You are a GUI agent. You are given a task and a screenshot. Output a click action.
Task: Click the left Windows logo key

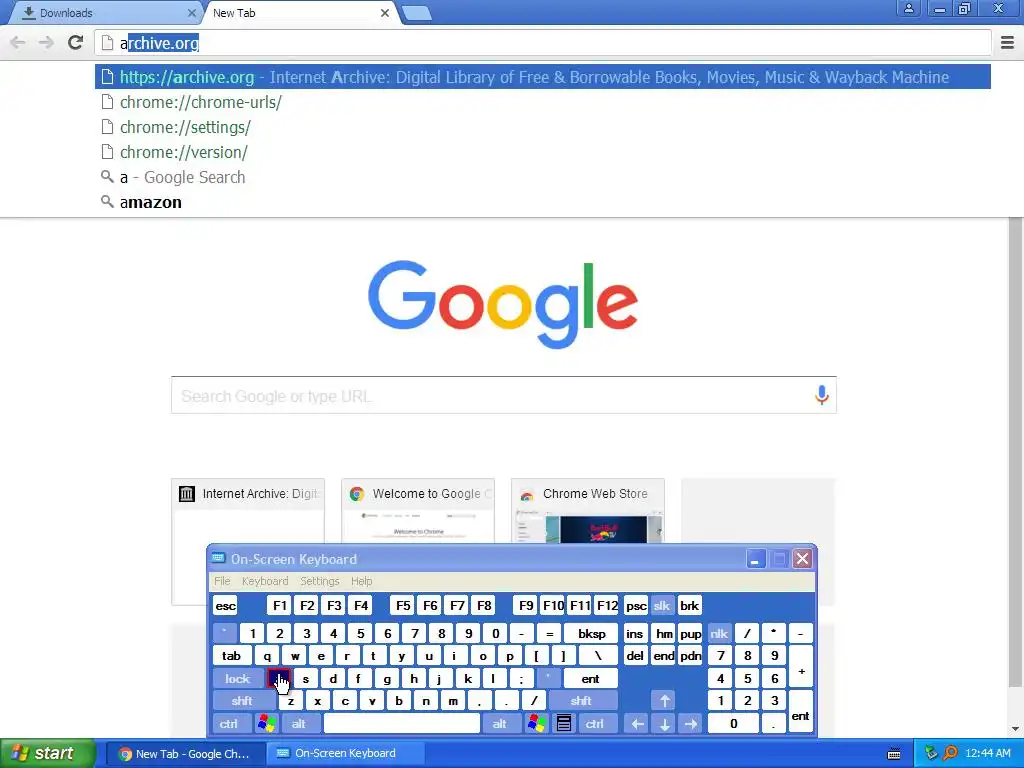266,724
